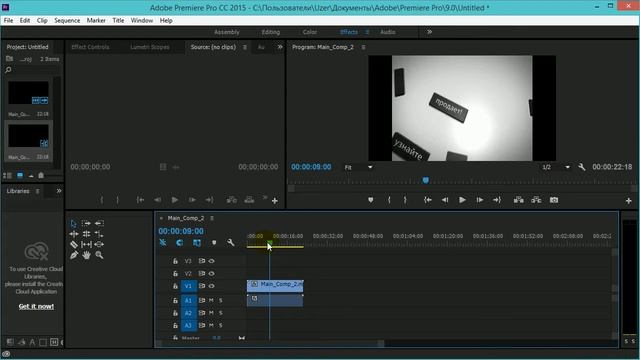Screen dimensions: 640x360
Task: Toggle sync lock on track A3
Action: 202,326
